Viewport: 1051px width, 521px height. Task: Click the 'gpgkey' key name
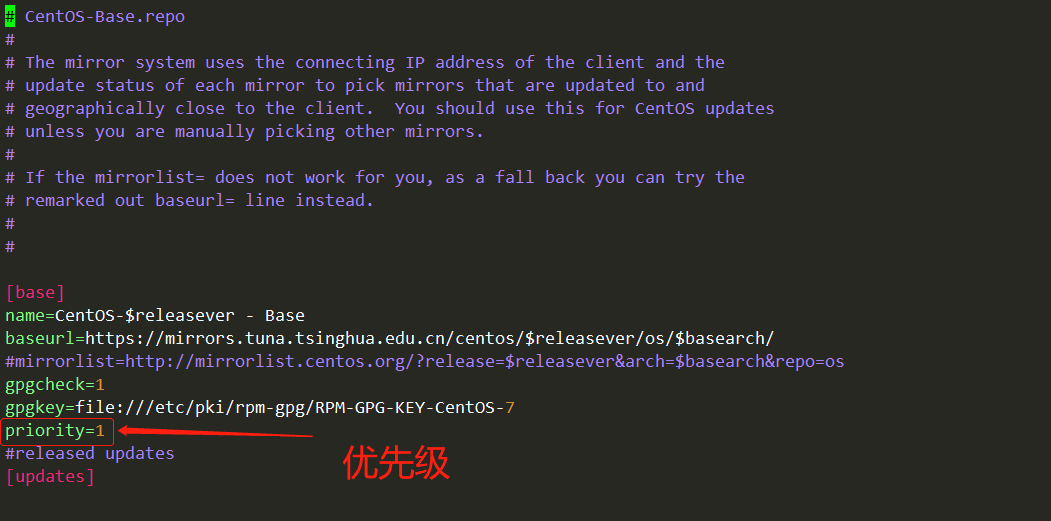tap(35, 408)
